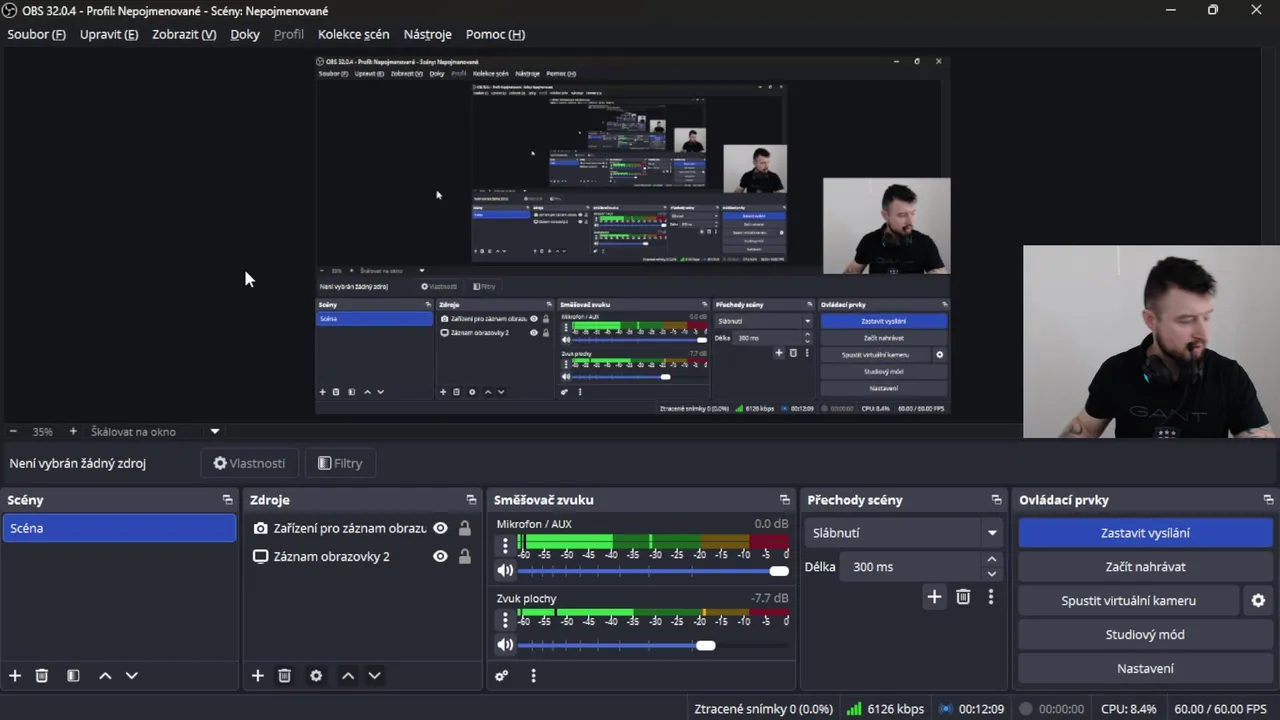
Task: Remove selected scene with trash icon
Action: (42, 676)
